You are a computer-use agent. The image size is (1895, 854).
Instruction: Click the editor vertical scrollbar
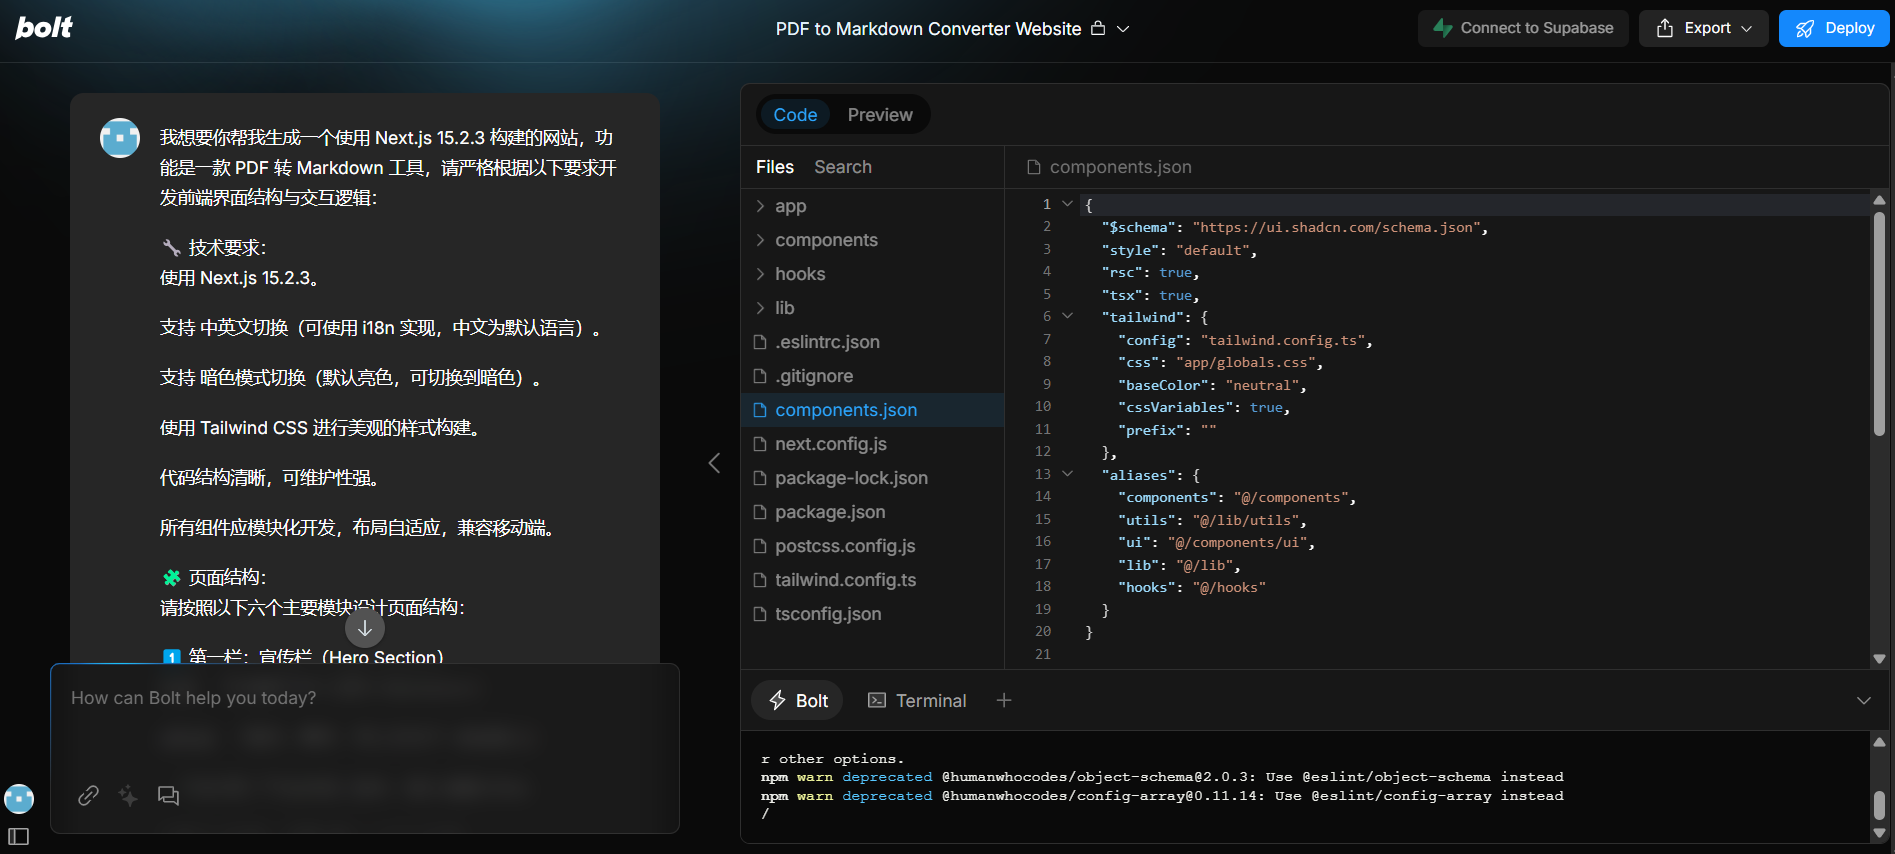pos(1879,323)
